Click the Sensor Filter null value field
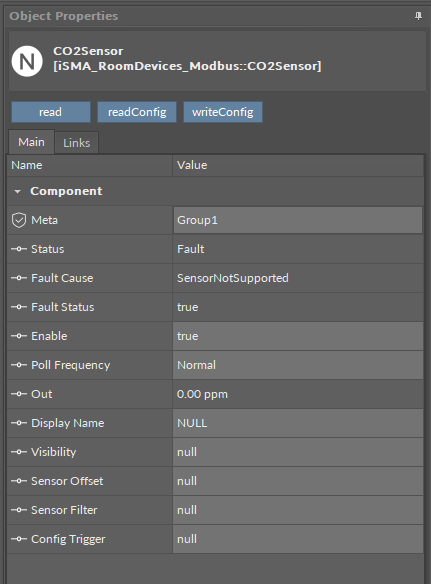The image size is (431, 584). [298, 510]
